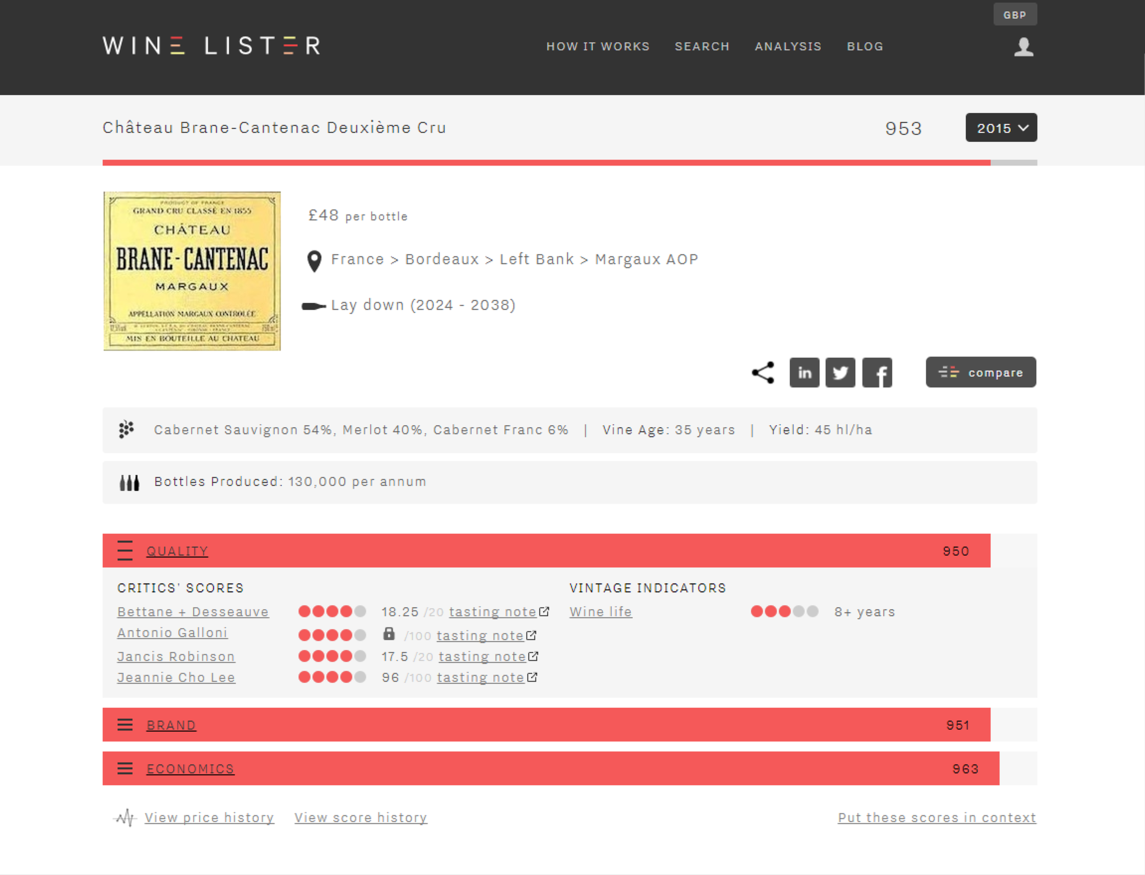Click the 8+ years wine life value

[865, 612]
